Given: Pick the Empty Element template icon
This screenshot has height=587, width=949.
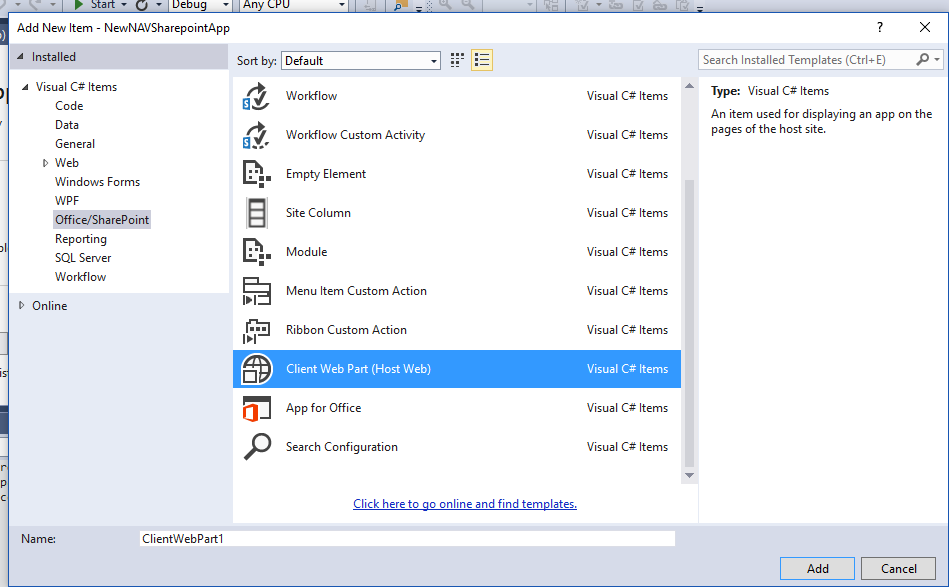Looking at the screenshot, I should (x=256, y=174).
